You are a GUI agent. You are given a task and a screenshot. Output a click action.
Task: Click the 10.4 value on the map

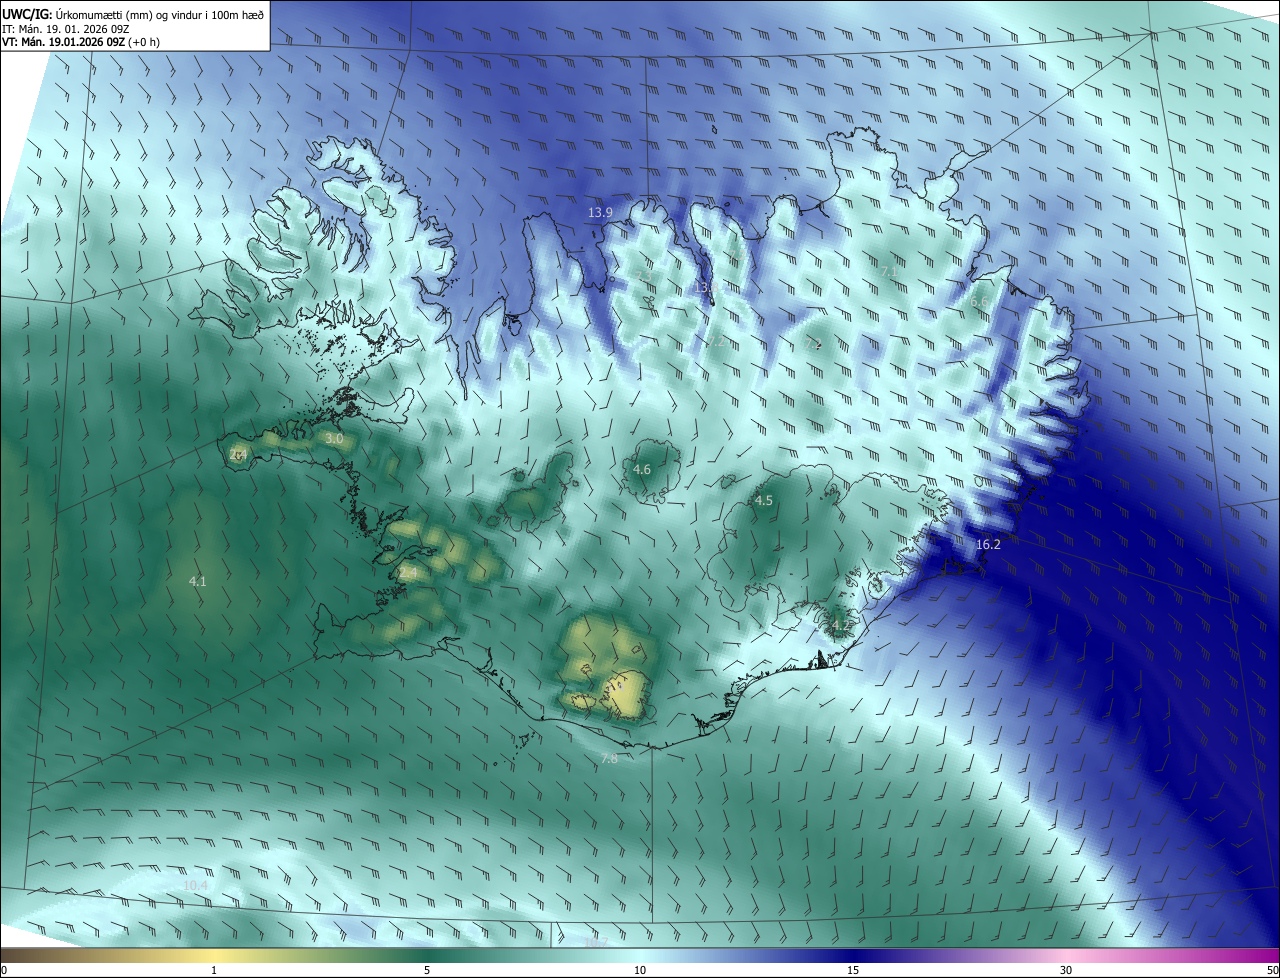[x=195, y=886]
